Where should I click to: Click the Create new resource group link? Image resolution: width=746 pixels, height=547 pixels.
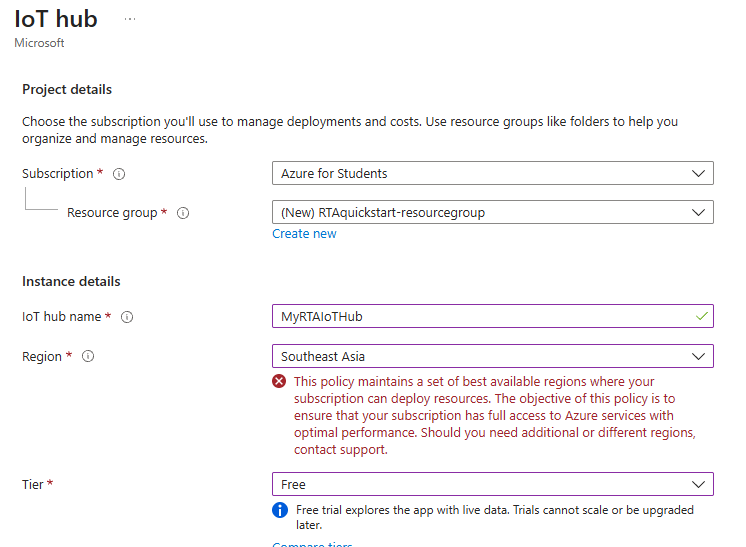(x=304, y=234)
